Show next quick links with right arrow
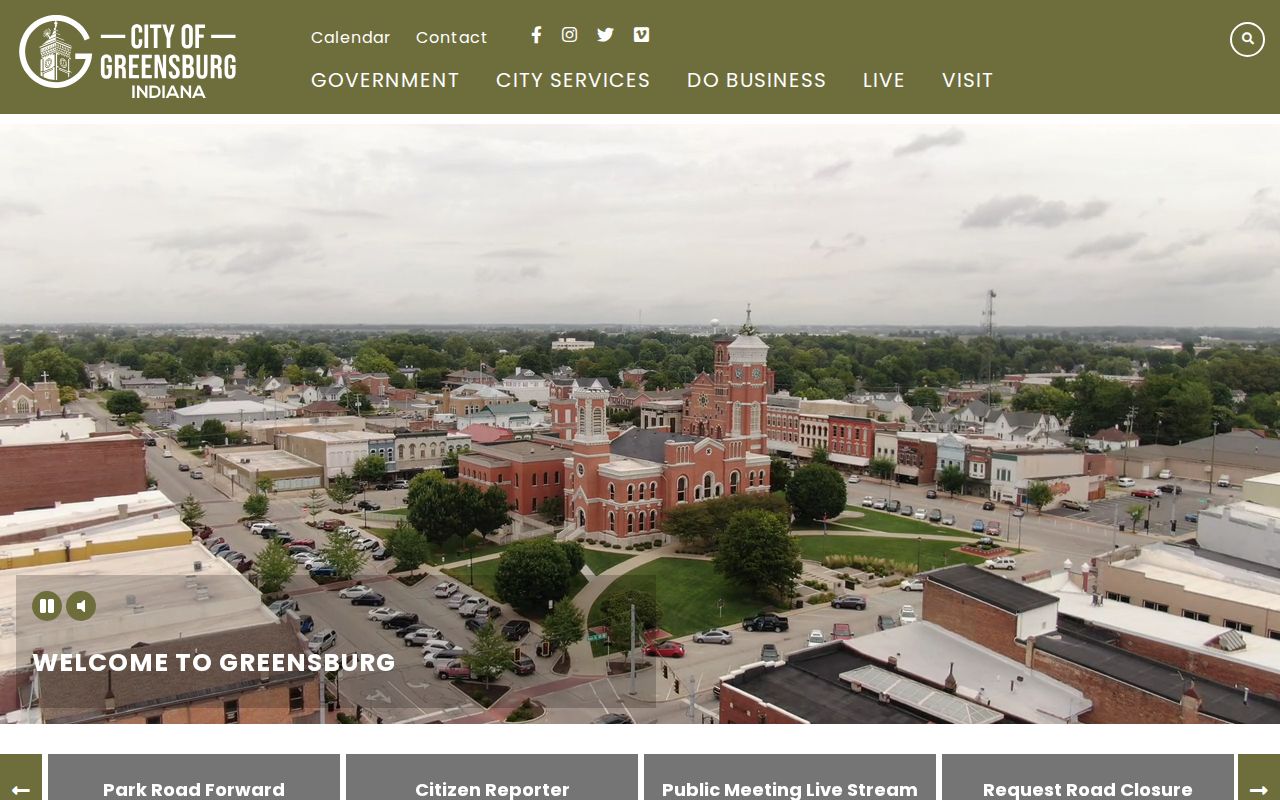Image resolution: width=1280 pixels, height=800 pixels. (x=1259, y=778)
